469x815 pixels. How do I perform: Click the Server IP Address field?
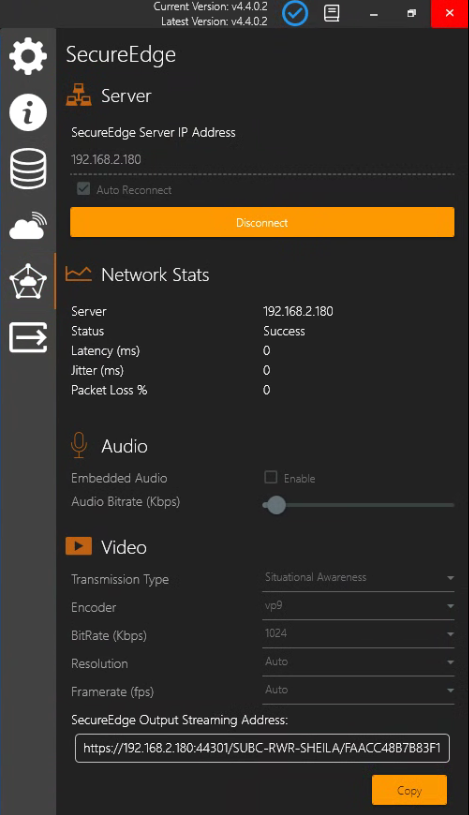tap(262, 160)
